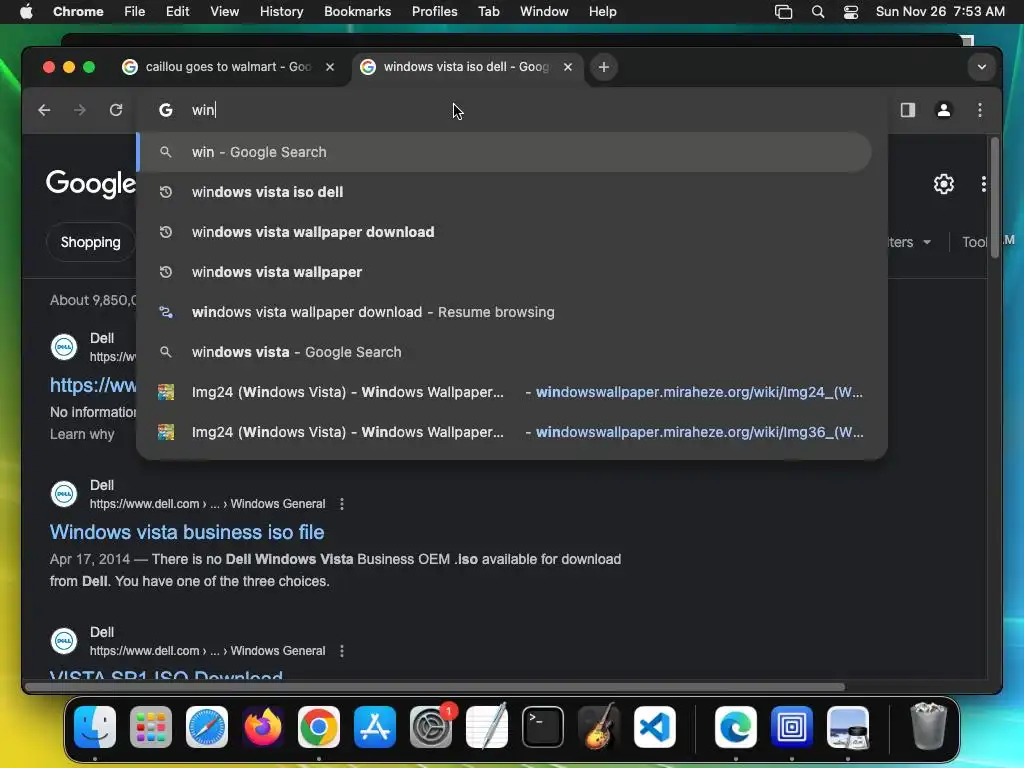Open new tab with plus button
Viewport: 1024px width, 768px height.
tap(604, 67)
